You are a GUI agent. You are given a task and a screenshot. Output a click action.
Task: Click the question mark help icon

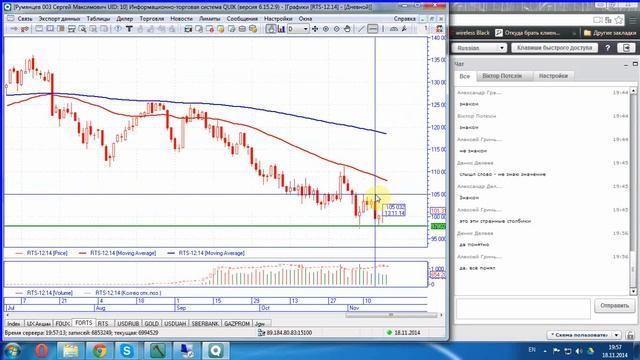pos(608,48)
